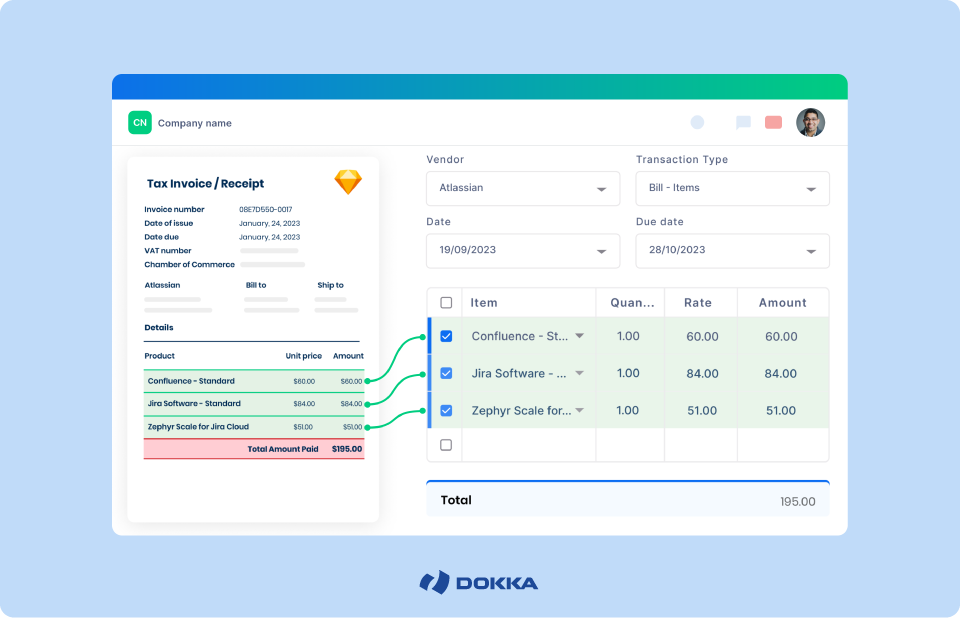Click the empty item cell in last row
This screenshot has width=960, height=618.
528,445
